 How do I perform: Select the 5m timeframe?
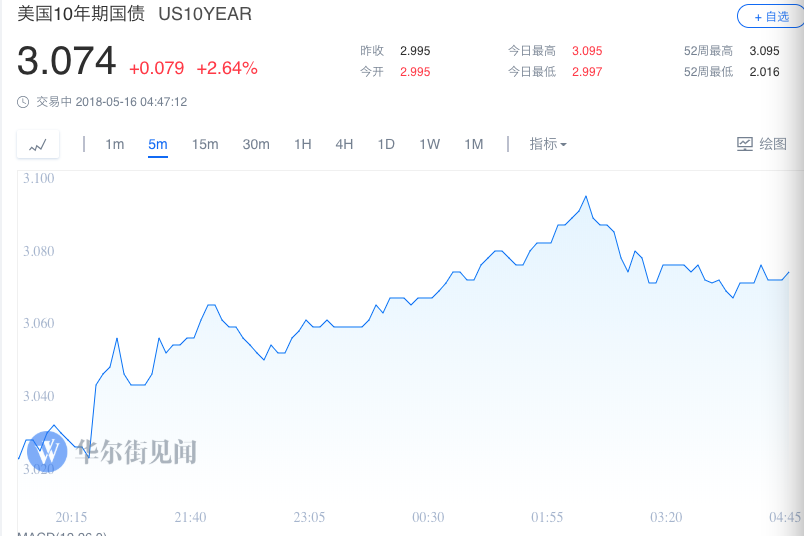(157, 144)
